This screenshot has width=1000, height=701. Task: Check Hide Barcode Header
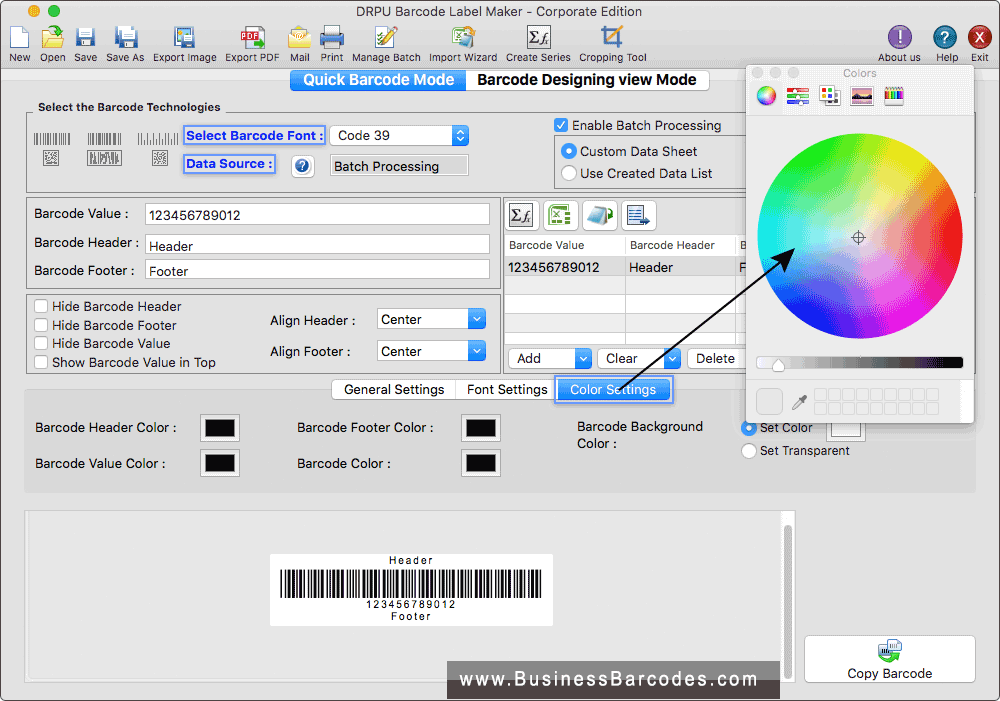41,306
